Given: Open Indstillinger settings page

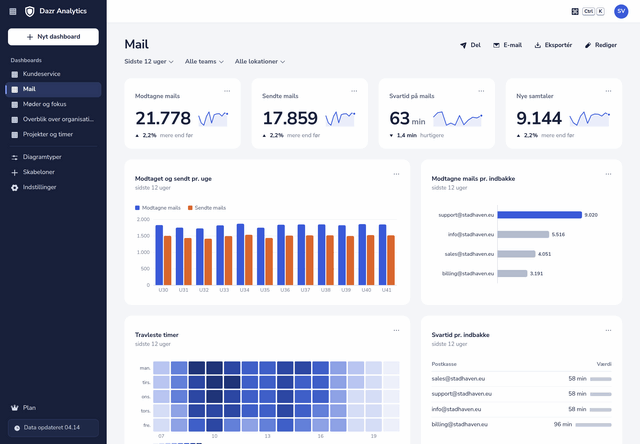Looking at the screenshot, I should [x=53, y=187].
